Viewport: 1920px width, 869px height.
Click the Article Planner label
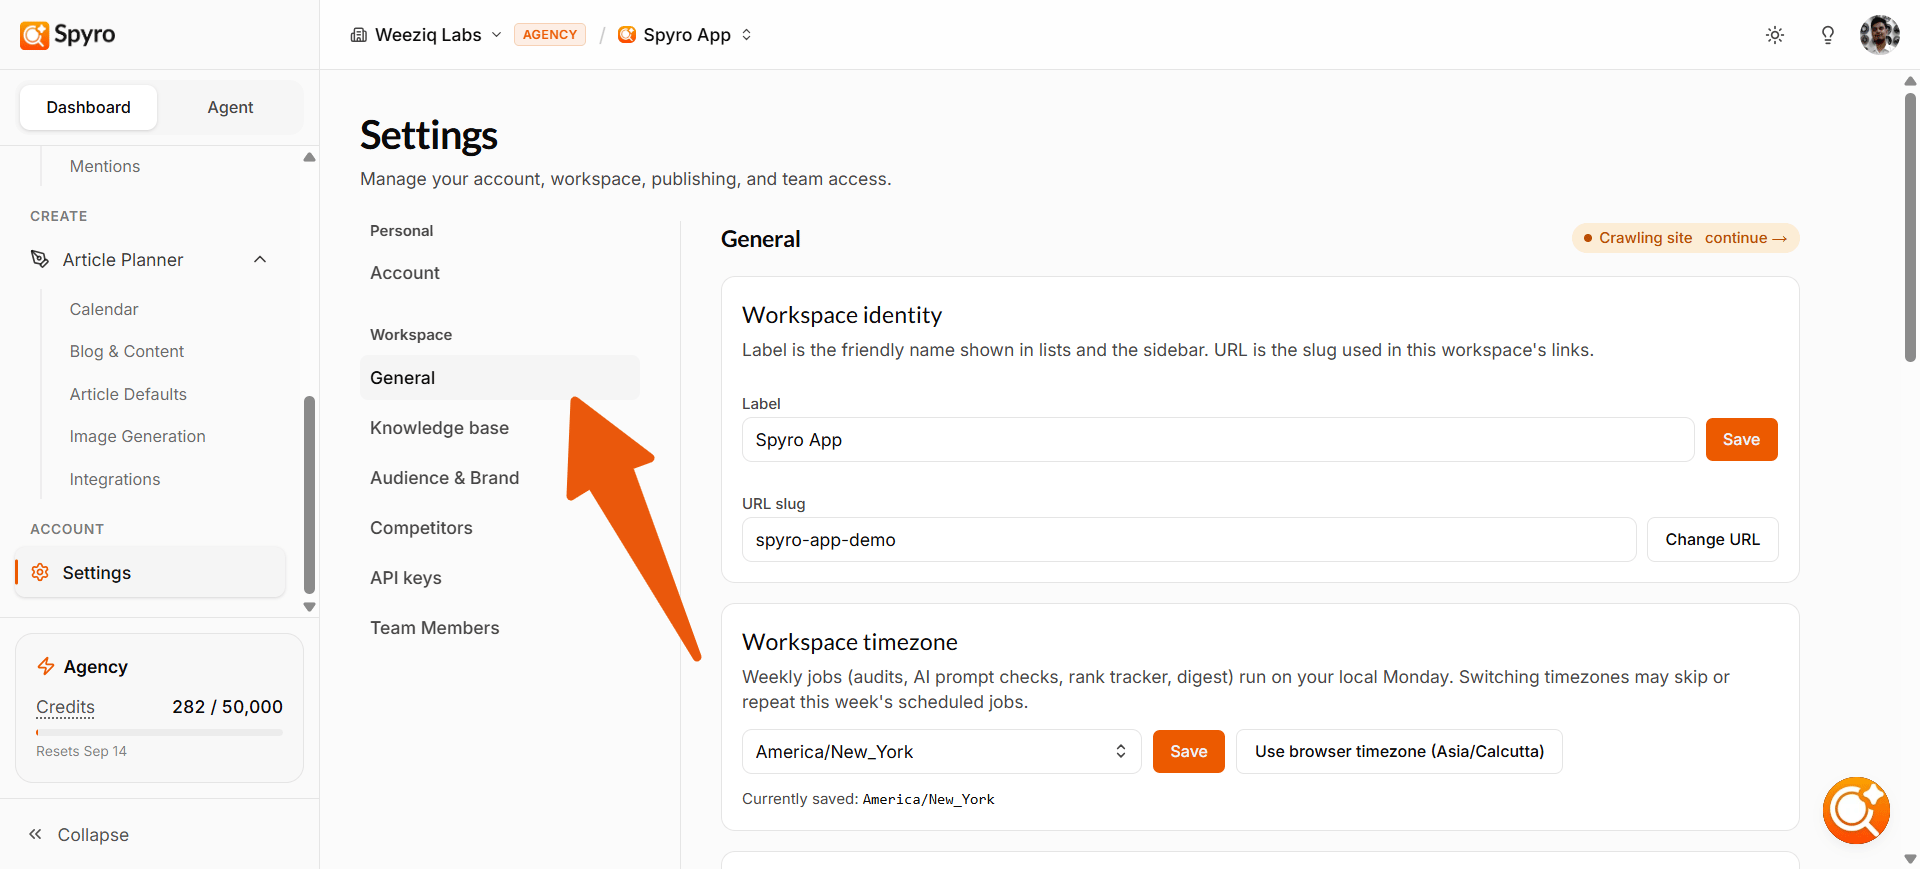123,260
